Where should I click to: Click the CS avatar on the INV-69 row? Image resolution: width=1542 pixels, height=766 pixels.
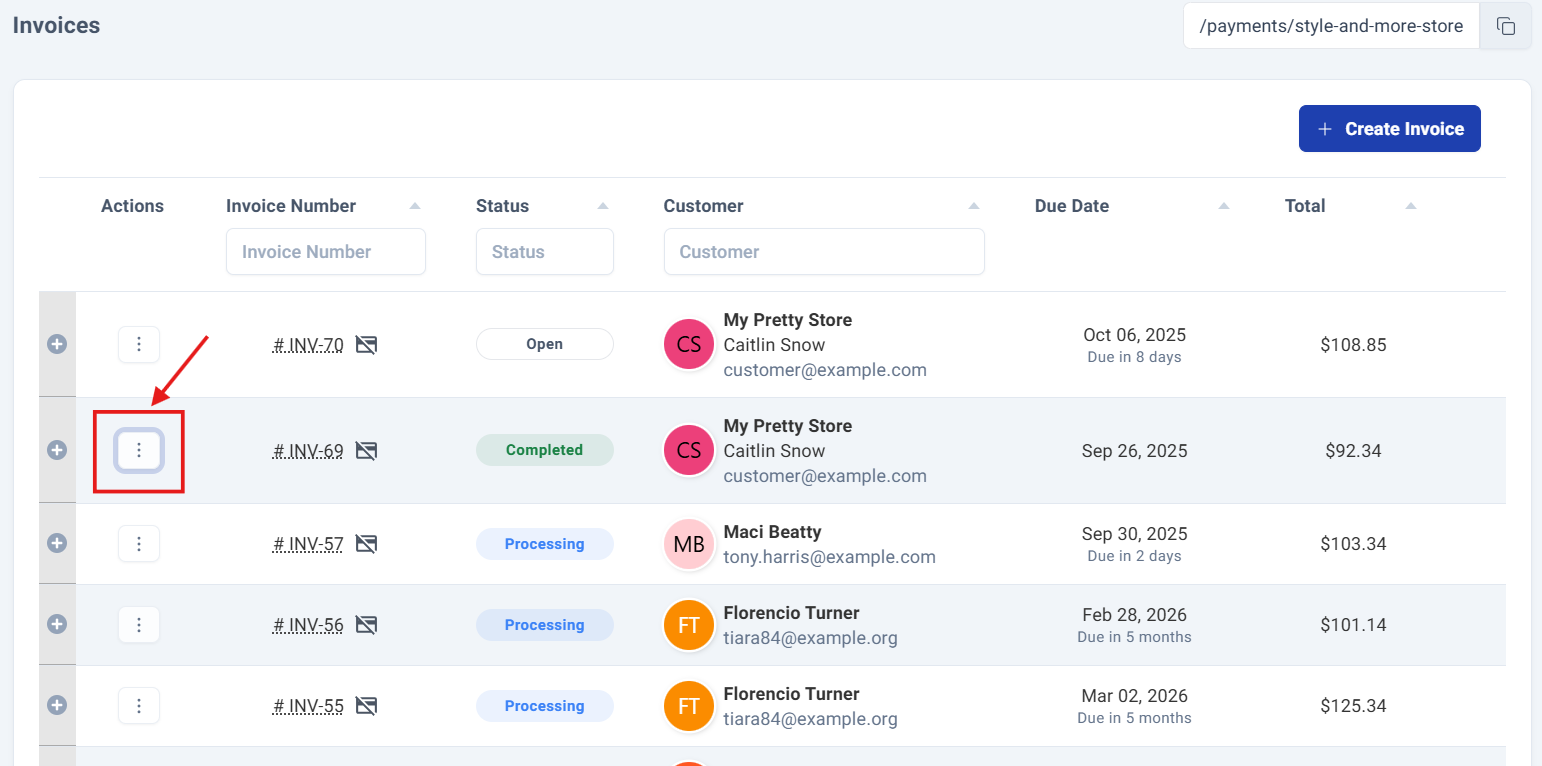tap(689, 451)
